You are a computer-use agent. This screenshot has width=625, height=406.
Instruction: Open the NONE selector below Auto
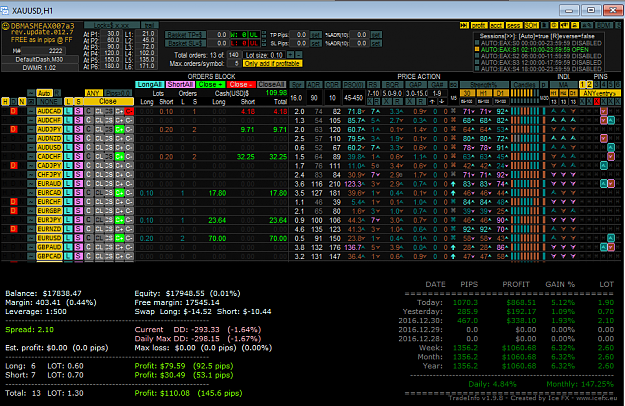coord(49,102)
